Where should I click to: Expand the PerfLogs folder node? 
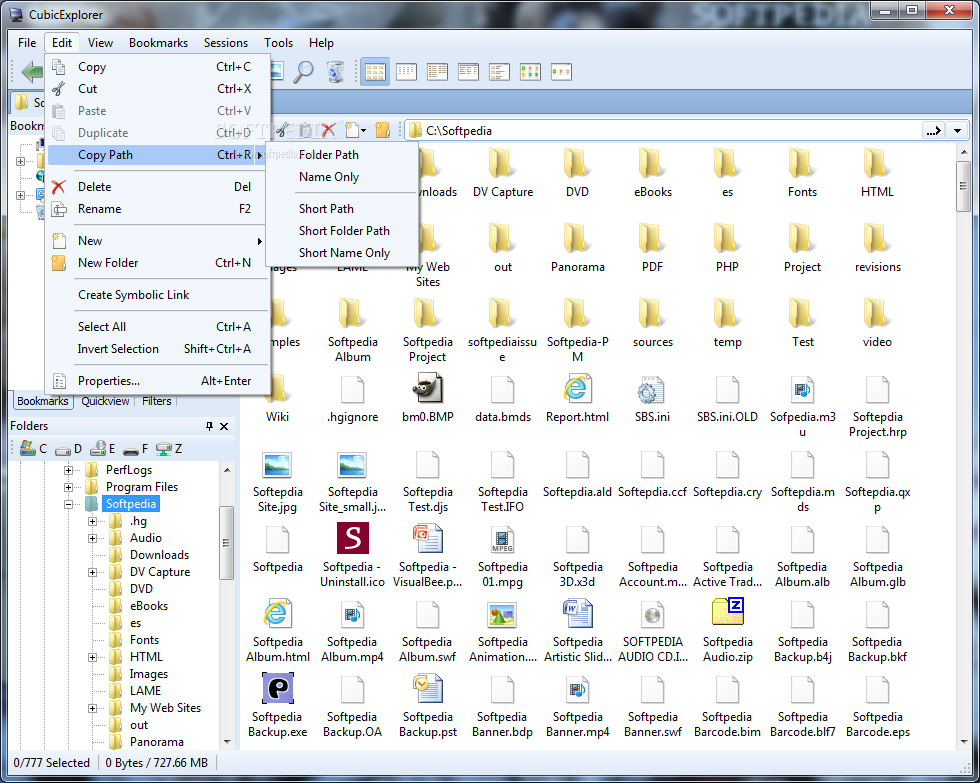coord(68,470)
